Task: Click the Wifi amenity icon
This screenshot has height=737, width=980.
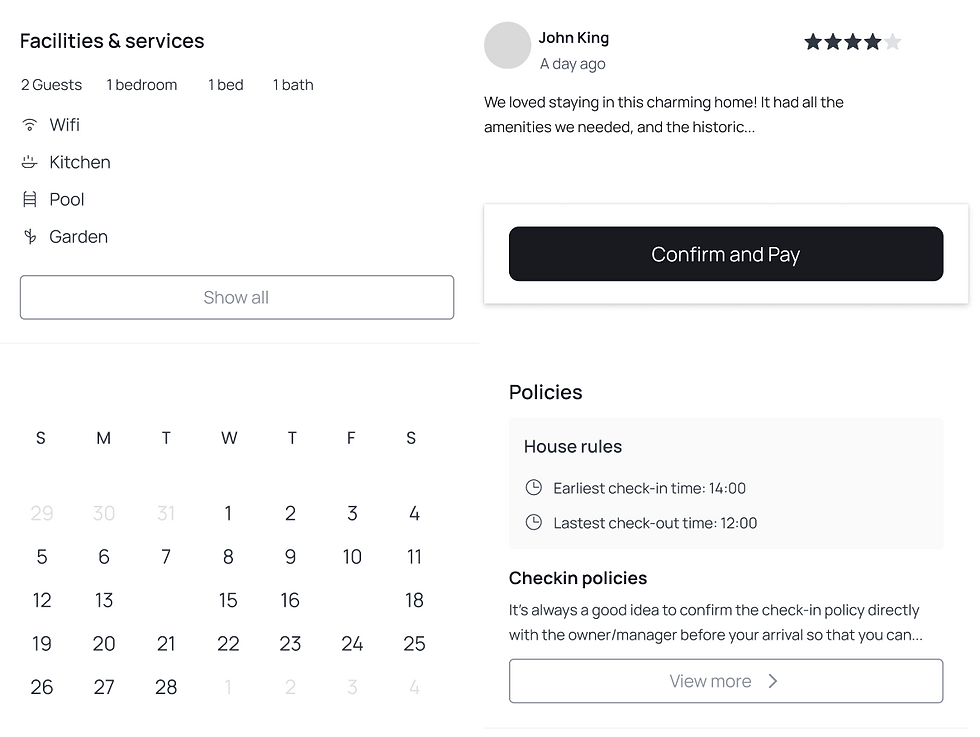Action: pos(30,125)
